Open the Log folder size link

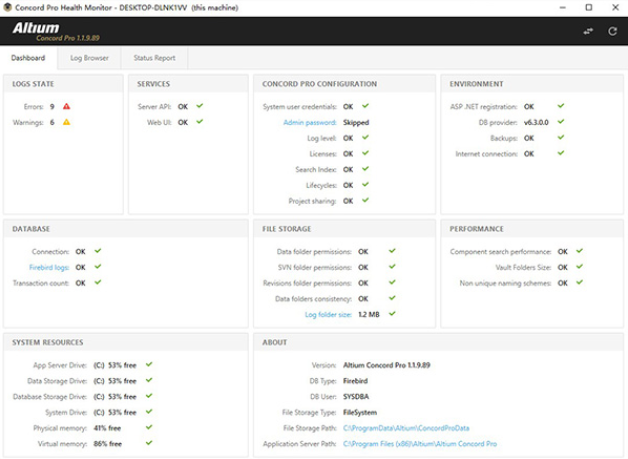[x=328, y=314]
